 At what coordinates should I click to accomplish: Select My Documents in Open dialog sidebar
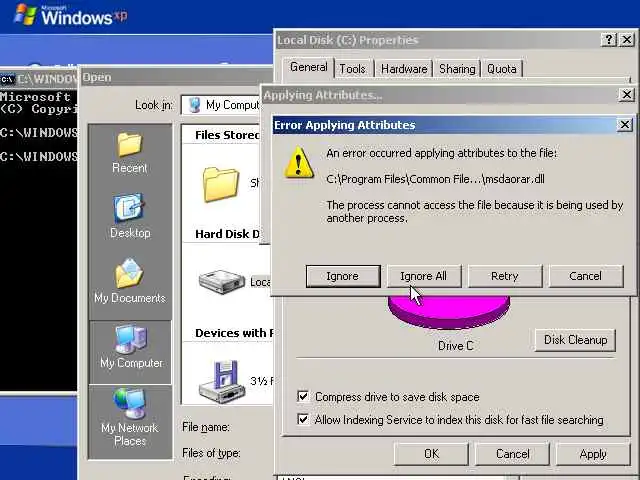[x=130, y=281]
